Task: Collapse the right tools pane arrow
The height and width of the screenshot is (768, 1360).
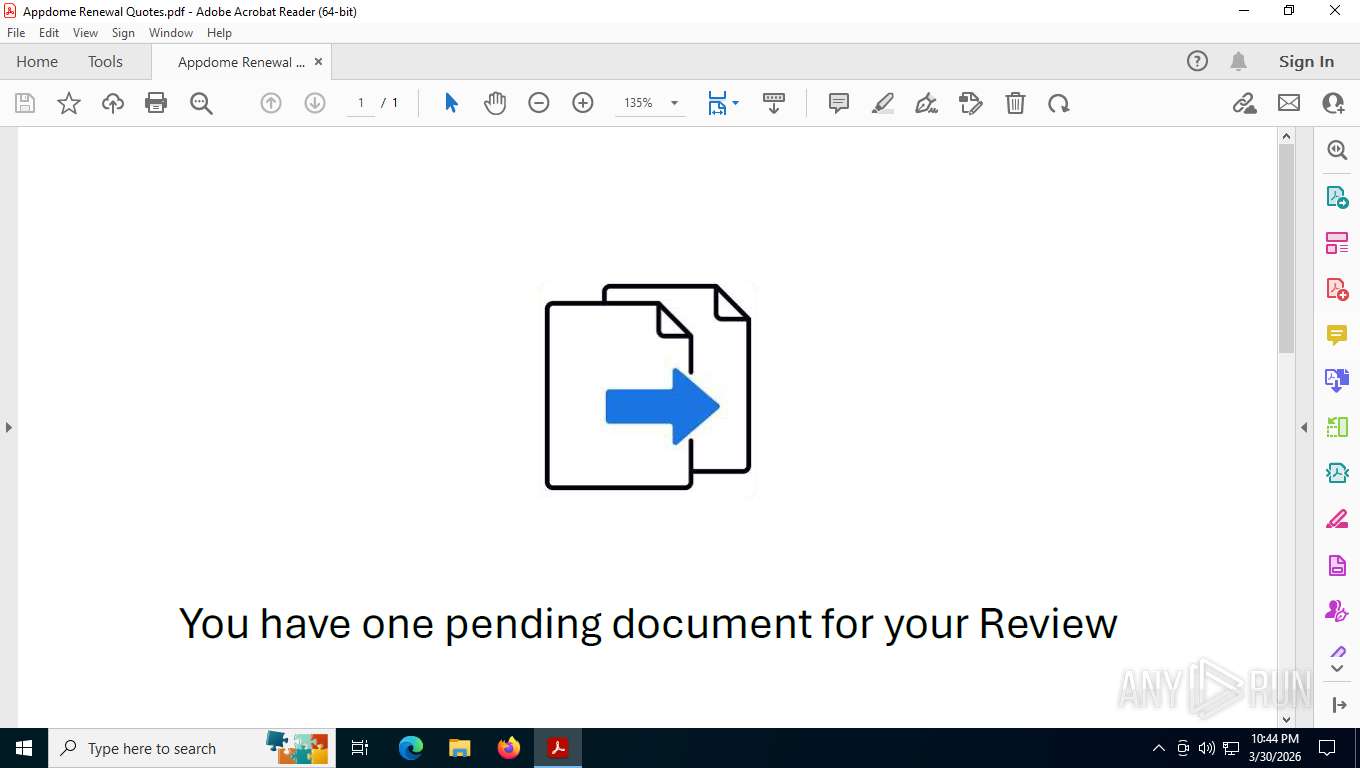Action: point(1304,427)
